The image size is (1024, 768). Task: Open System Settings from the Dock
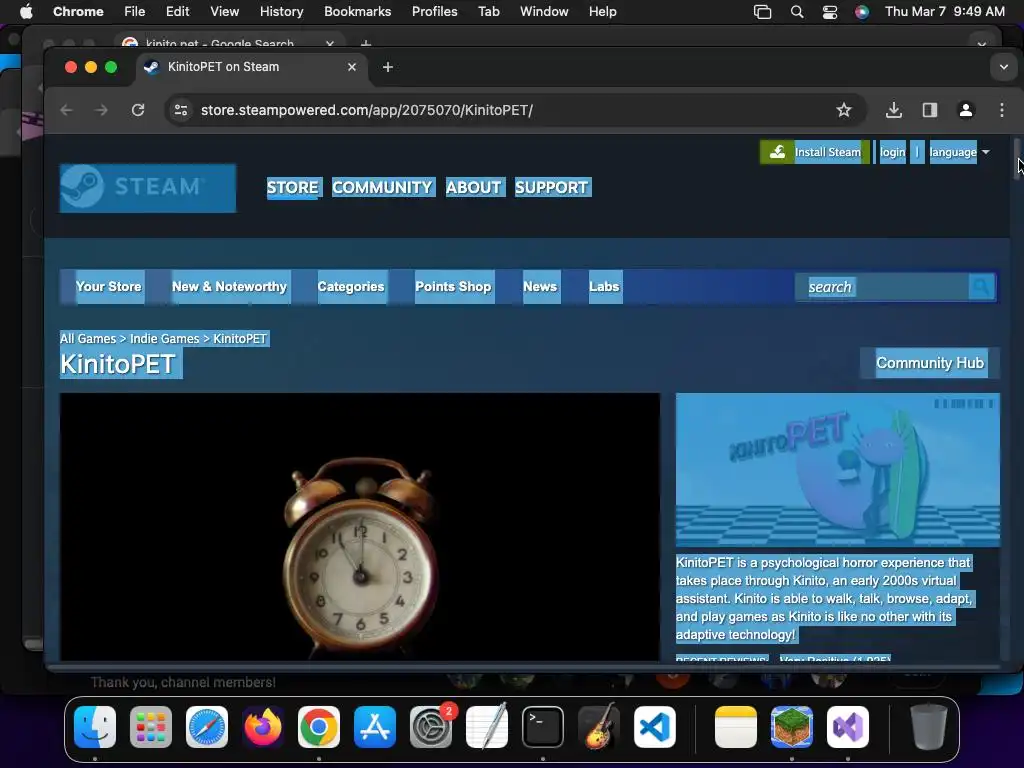tap(431, 727)
